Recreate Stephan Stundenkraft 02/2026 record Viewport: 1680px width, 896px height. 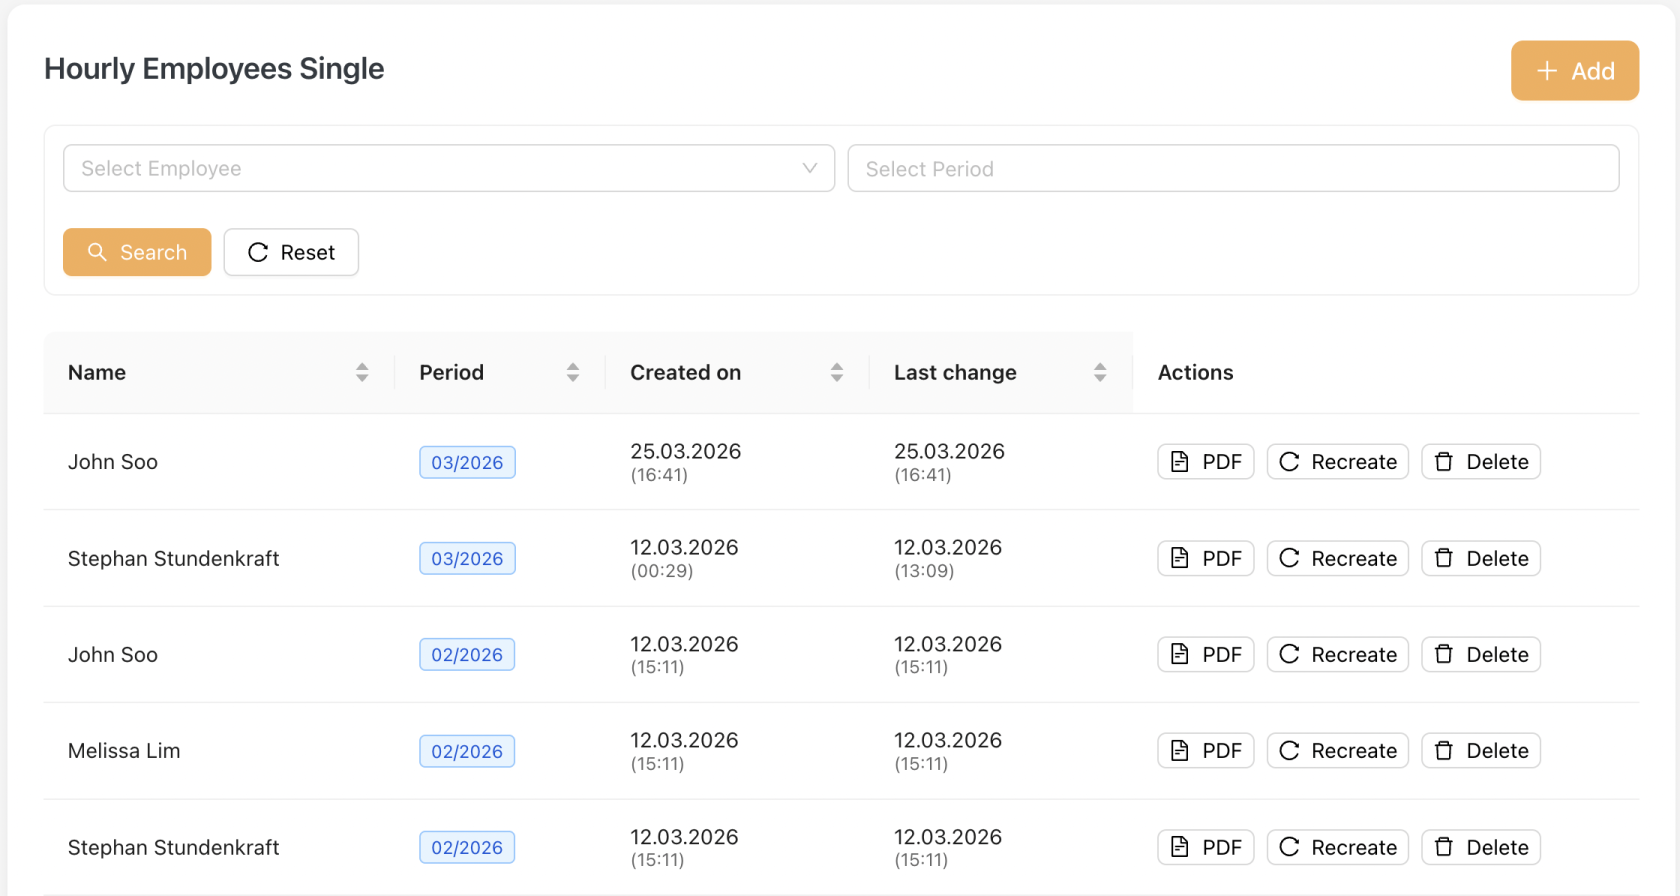(x=1338, y=848)
